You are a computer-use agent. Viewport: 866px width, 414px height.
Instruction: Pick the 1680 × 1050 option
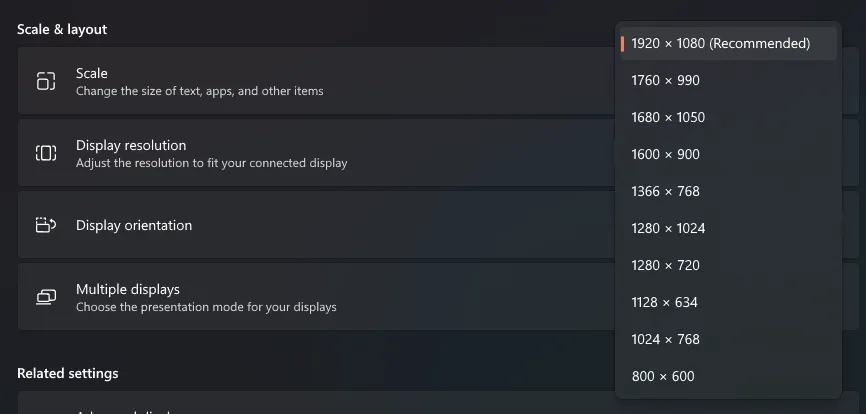pyautogui.click(x=668, y=117)
